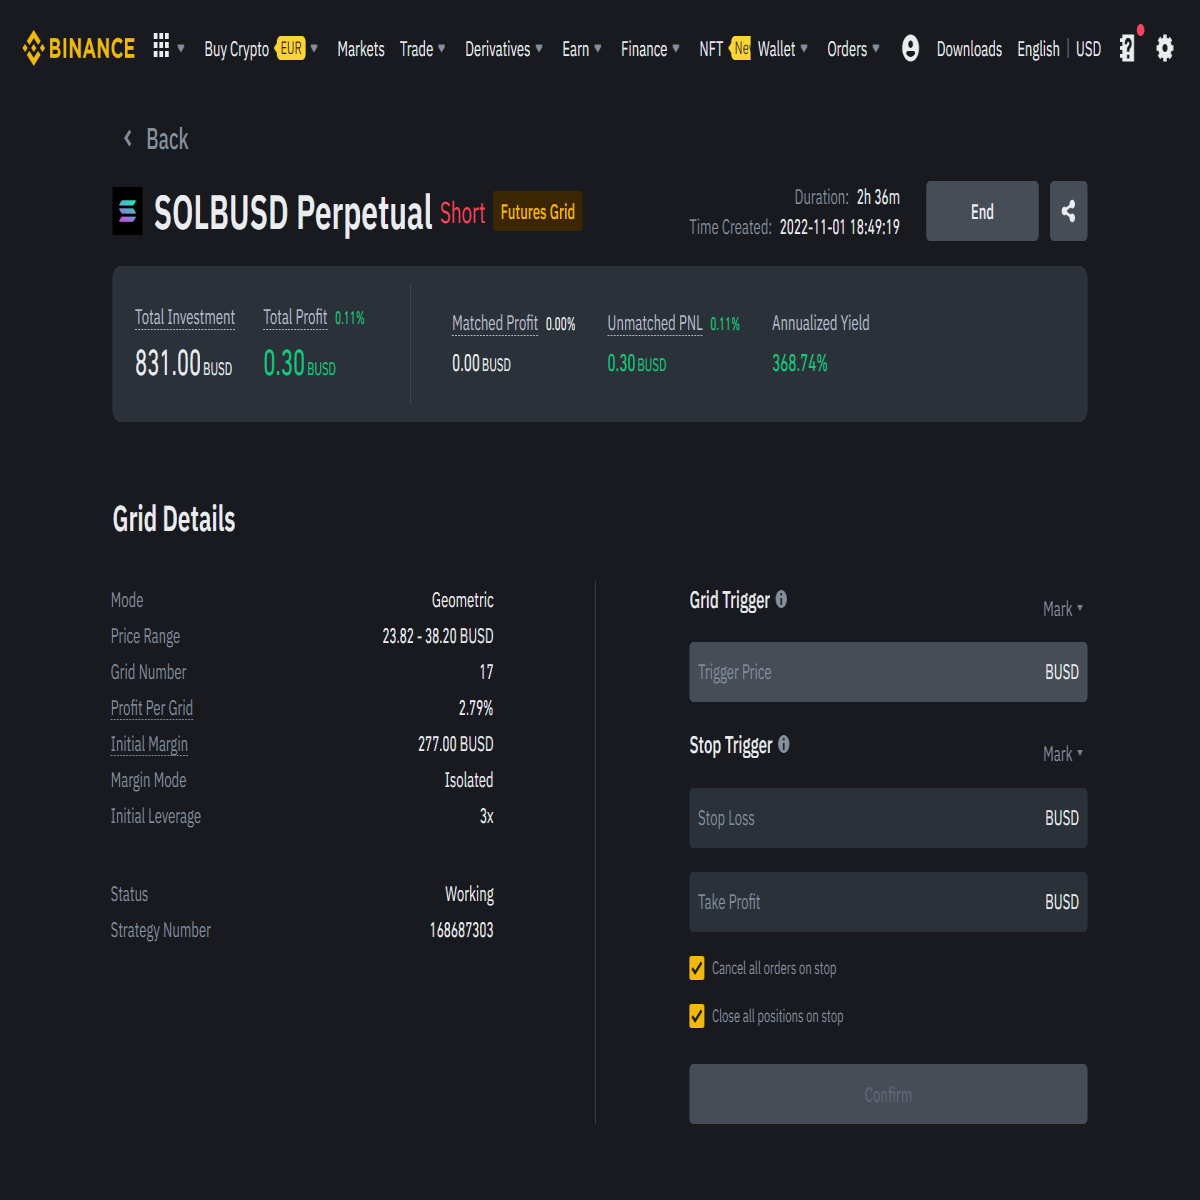Click the Futures Grid tag
The width and height of the screenshot is (1200, 1200).
538,211
